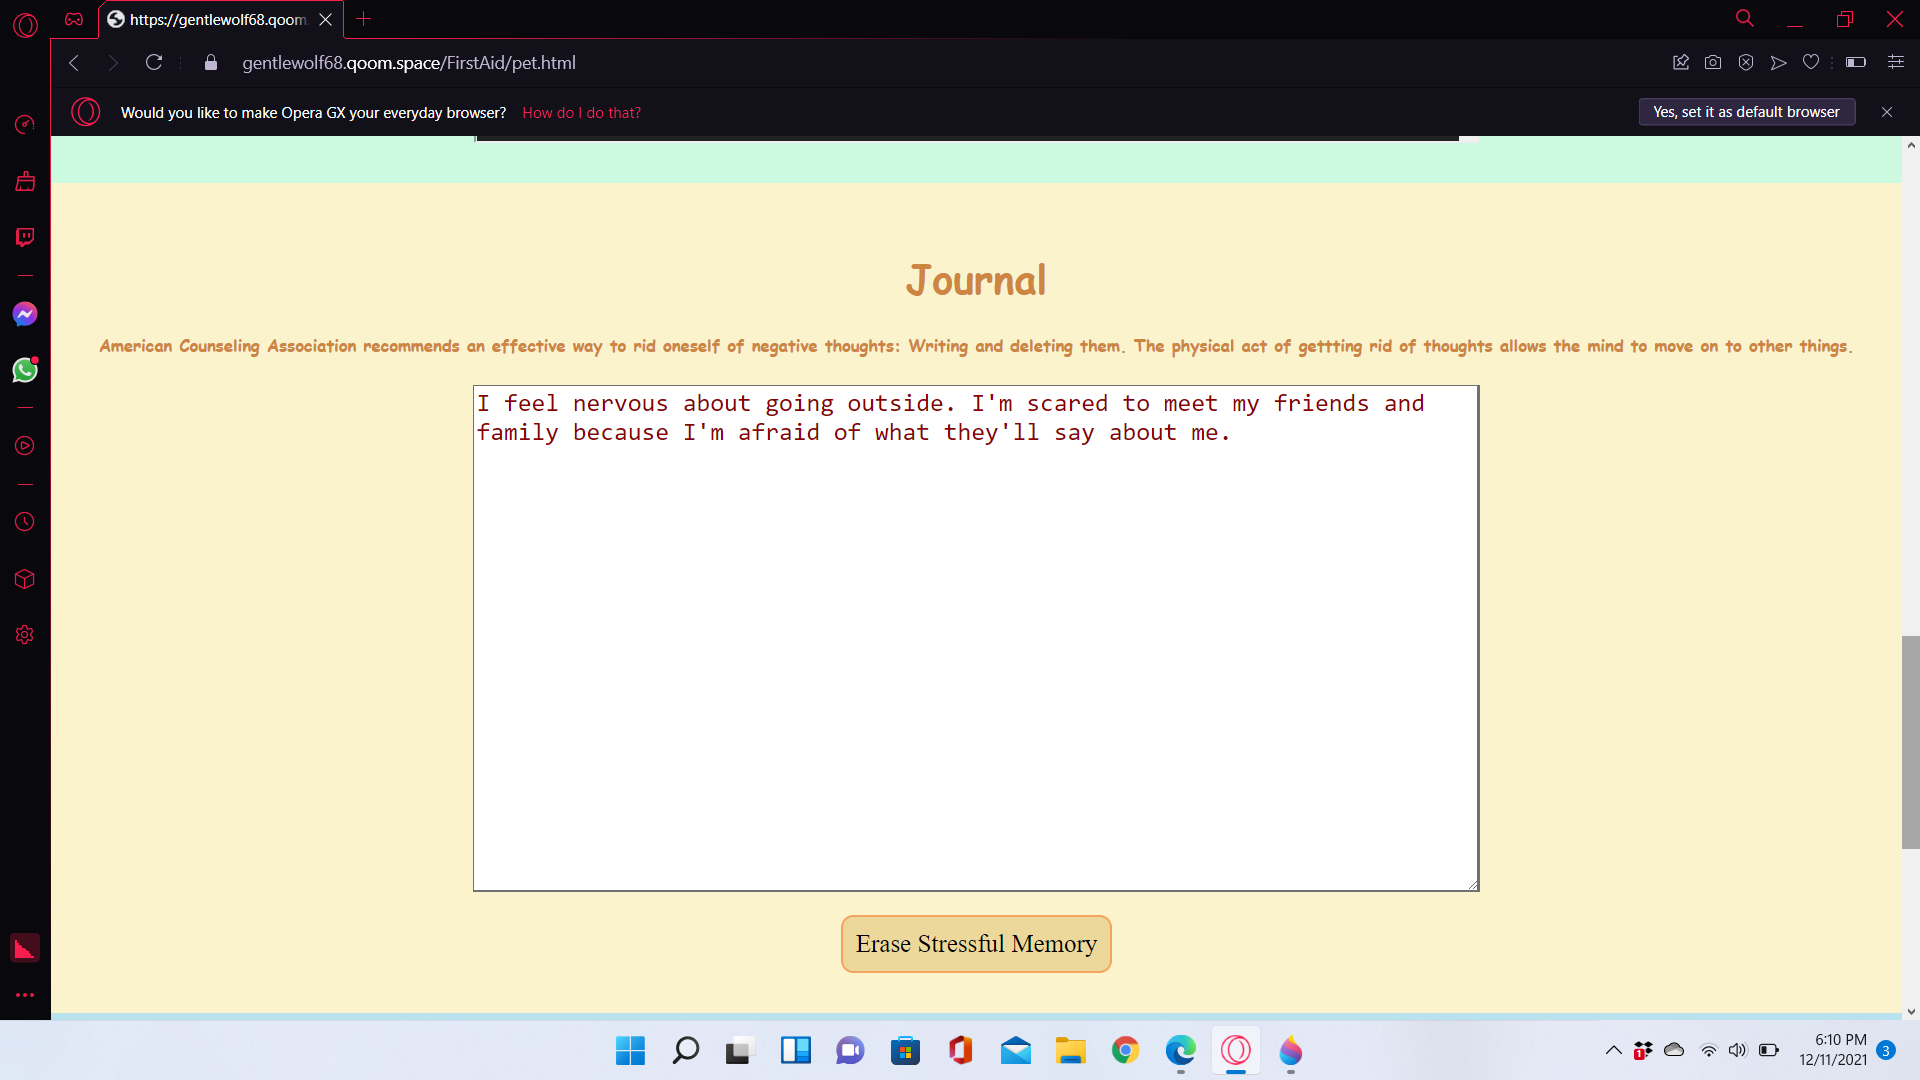
Task: Open History clock icon in sidebar
Action: point(25,522)
